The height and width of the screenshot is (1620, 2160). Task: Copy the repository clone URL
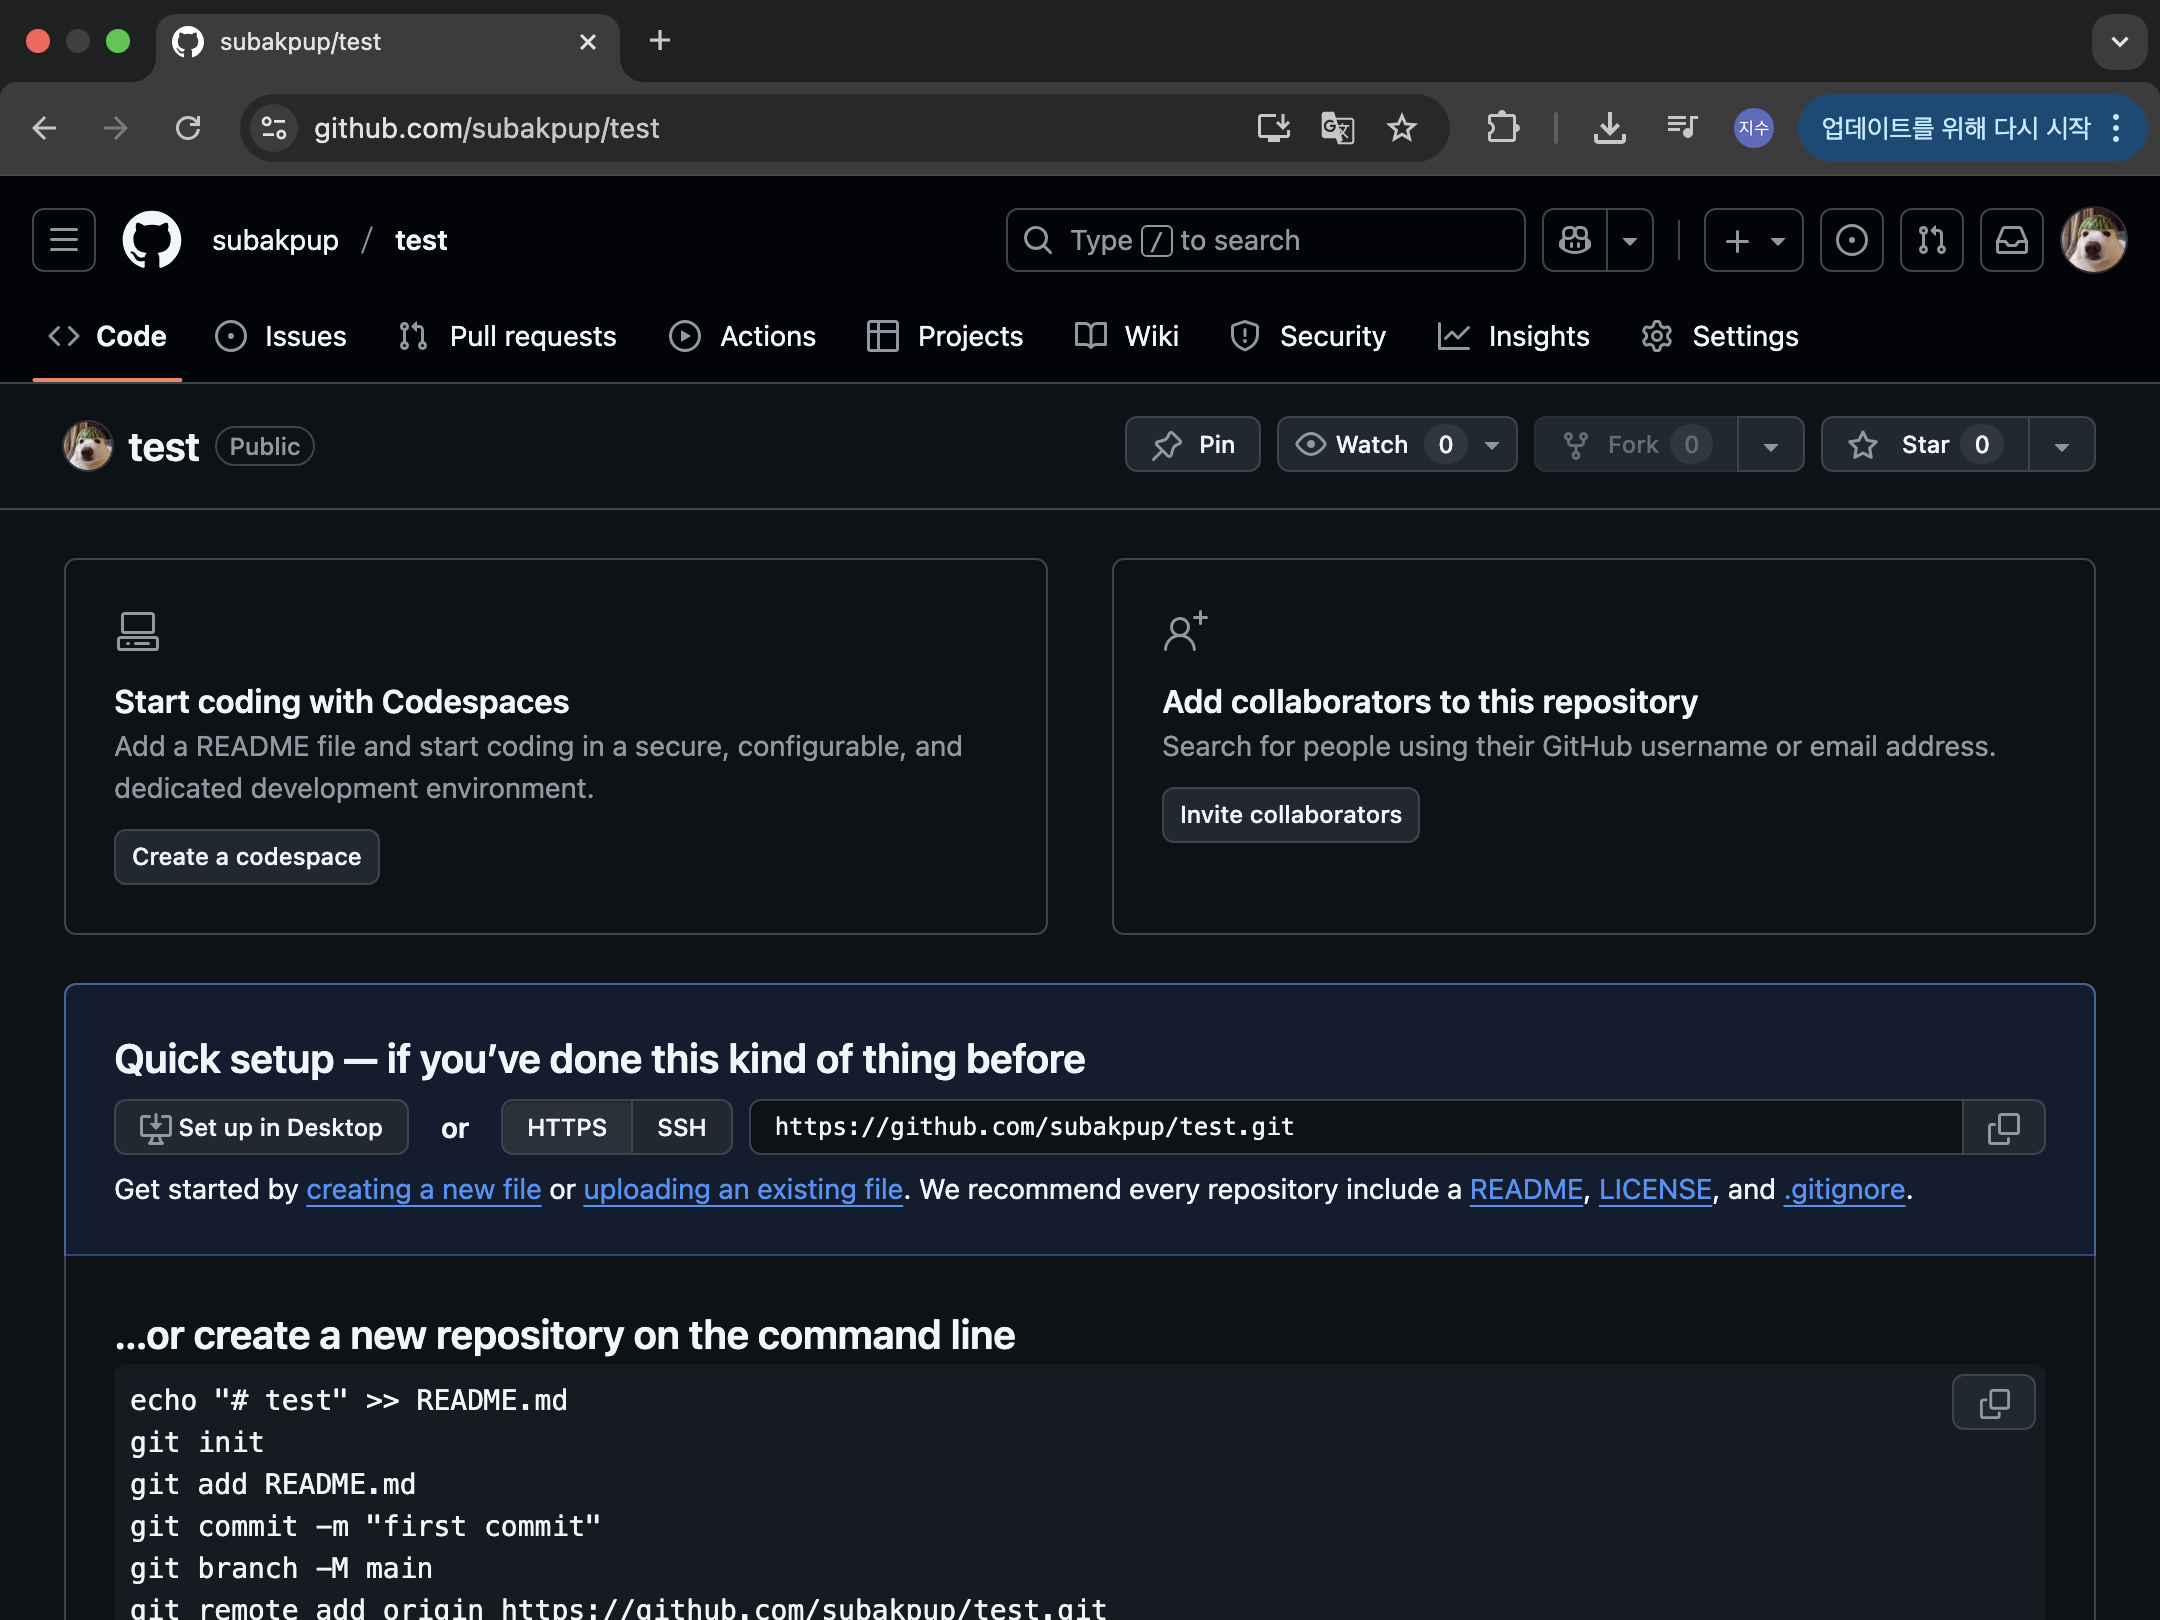pos(2003,1128)
